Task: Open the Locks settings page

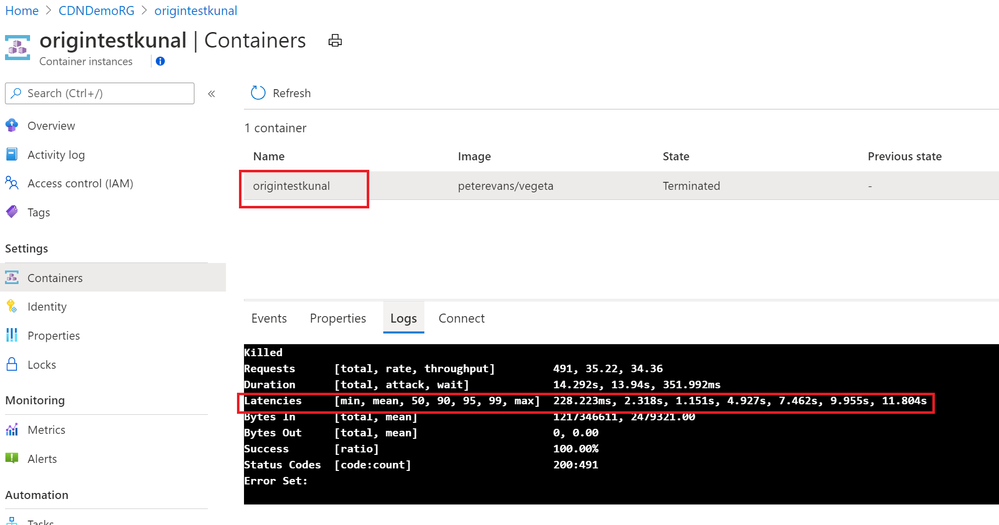Action: pos(41,365)
